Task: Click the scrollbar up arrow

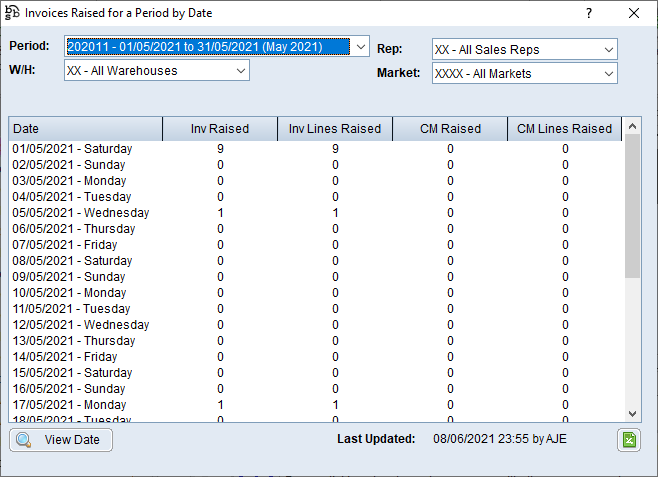Action: 632,127
